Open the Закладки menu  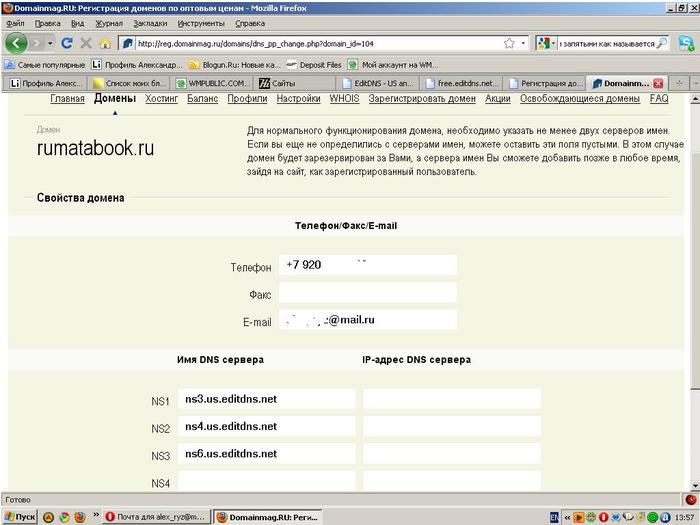coord(150,23)
